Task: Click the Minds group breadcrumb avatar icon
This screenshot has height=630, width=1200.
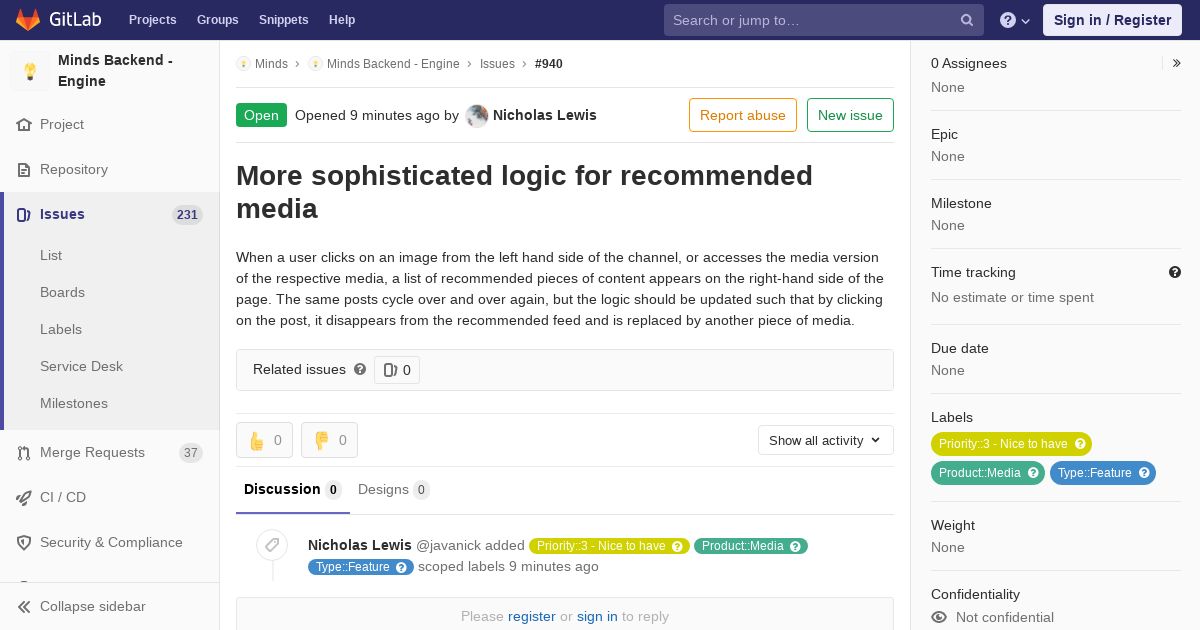Action: (243, 64)
